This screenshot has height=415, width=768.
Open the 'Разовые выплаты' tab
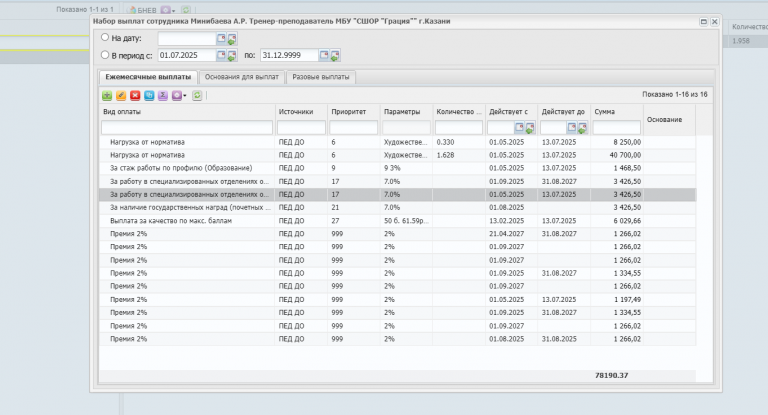click(321, 77)
